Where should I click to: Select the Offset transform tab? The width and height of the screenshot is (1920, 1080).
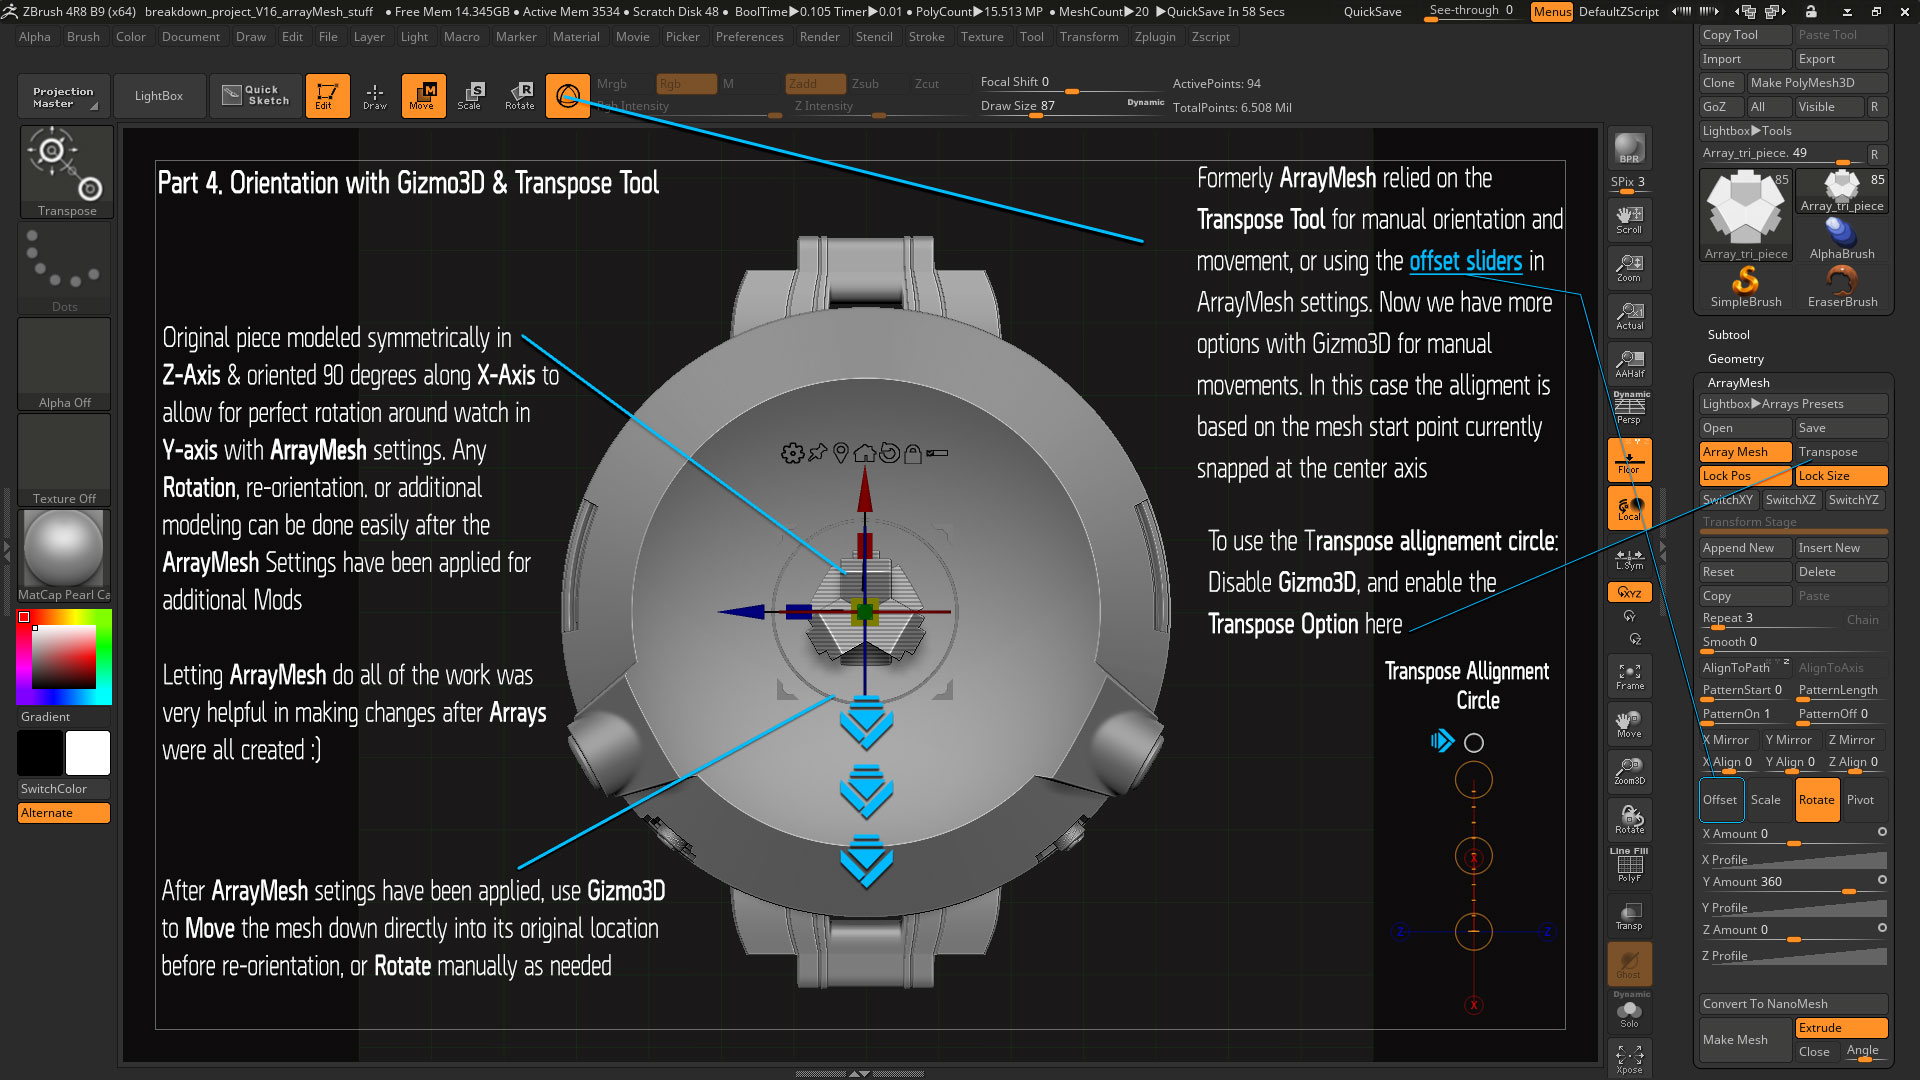[x=1720, y=800]
